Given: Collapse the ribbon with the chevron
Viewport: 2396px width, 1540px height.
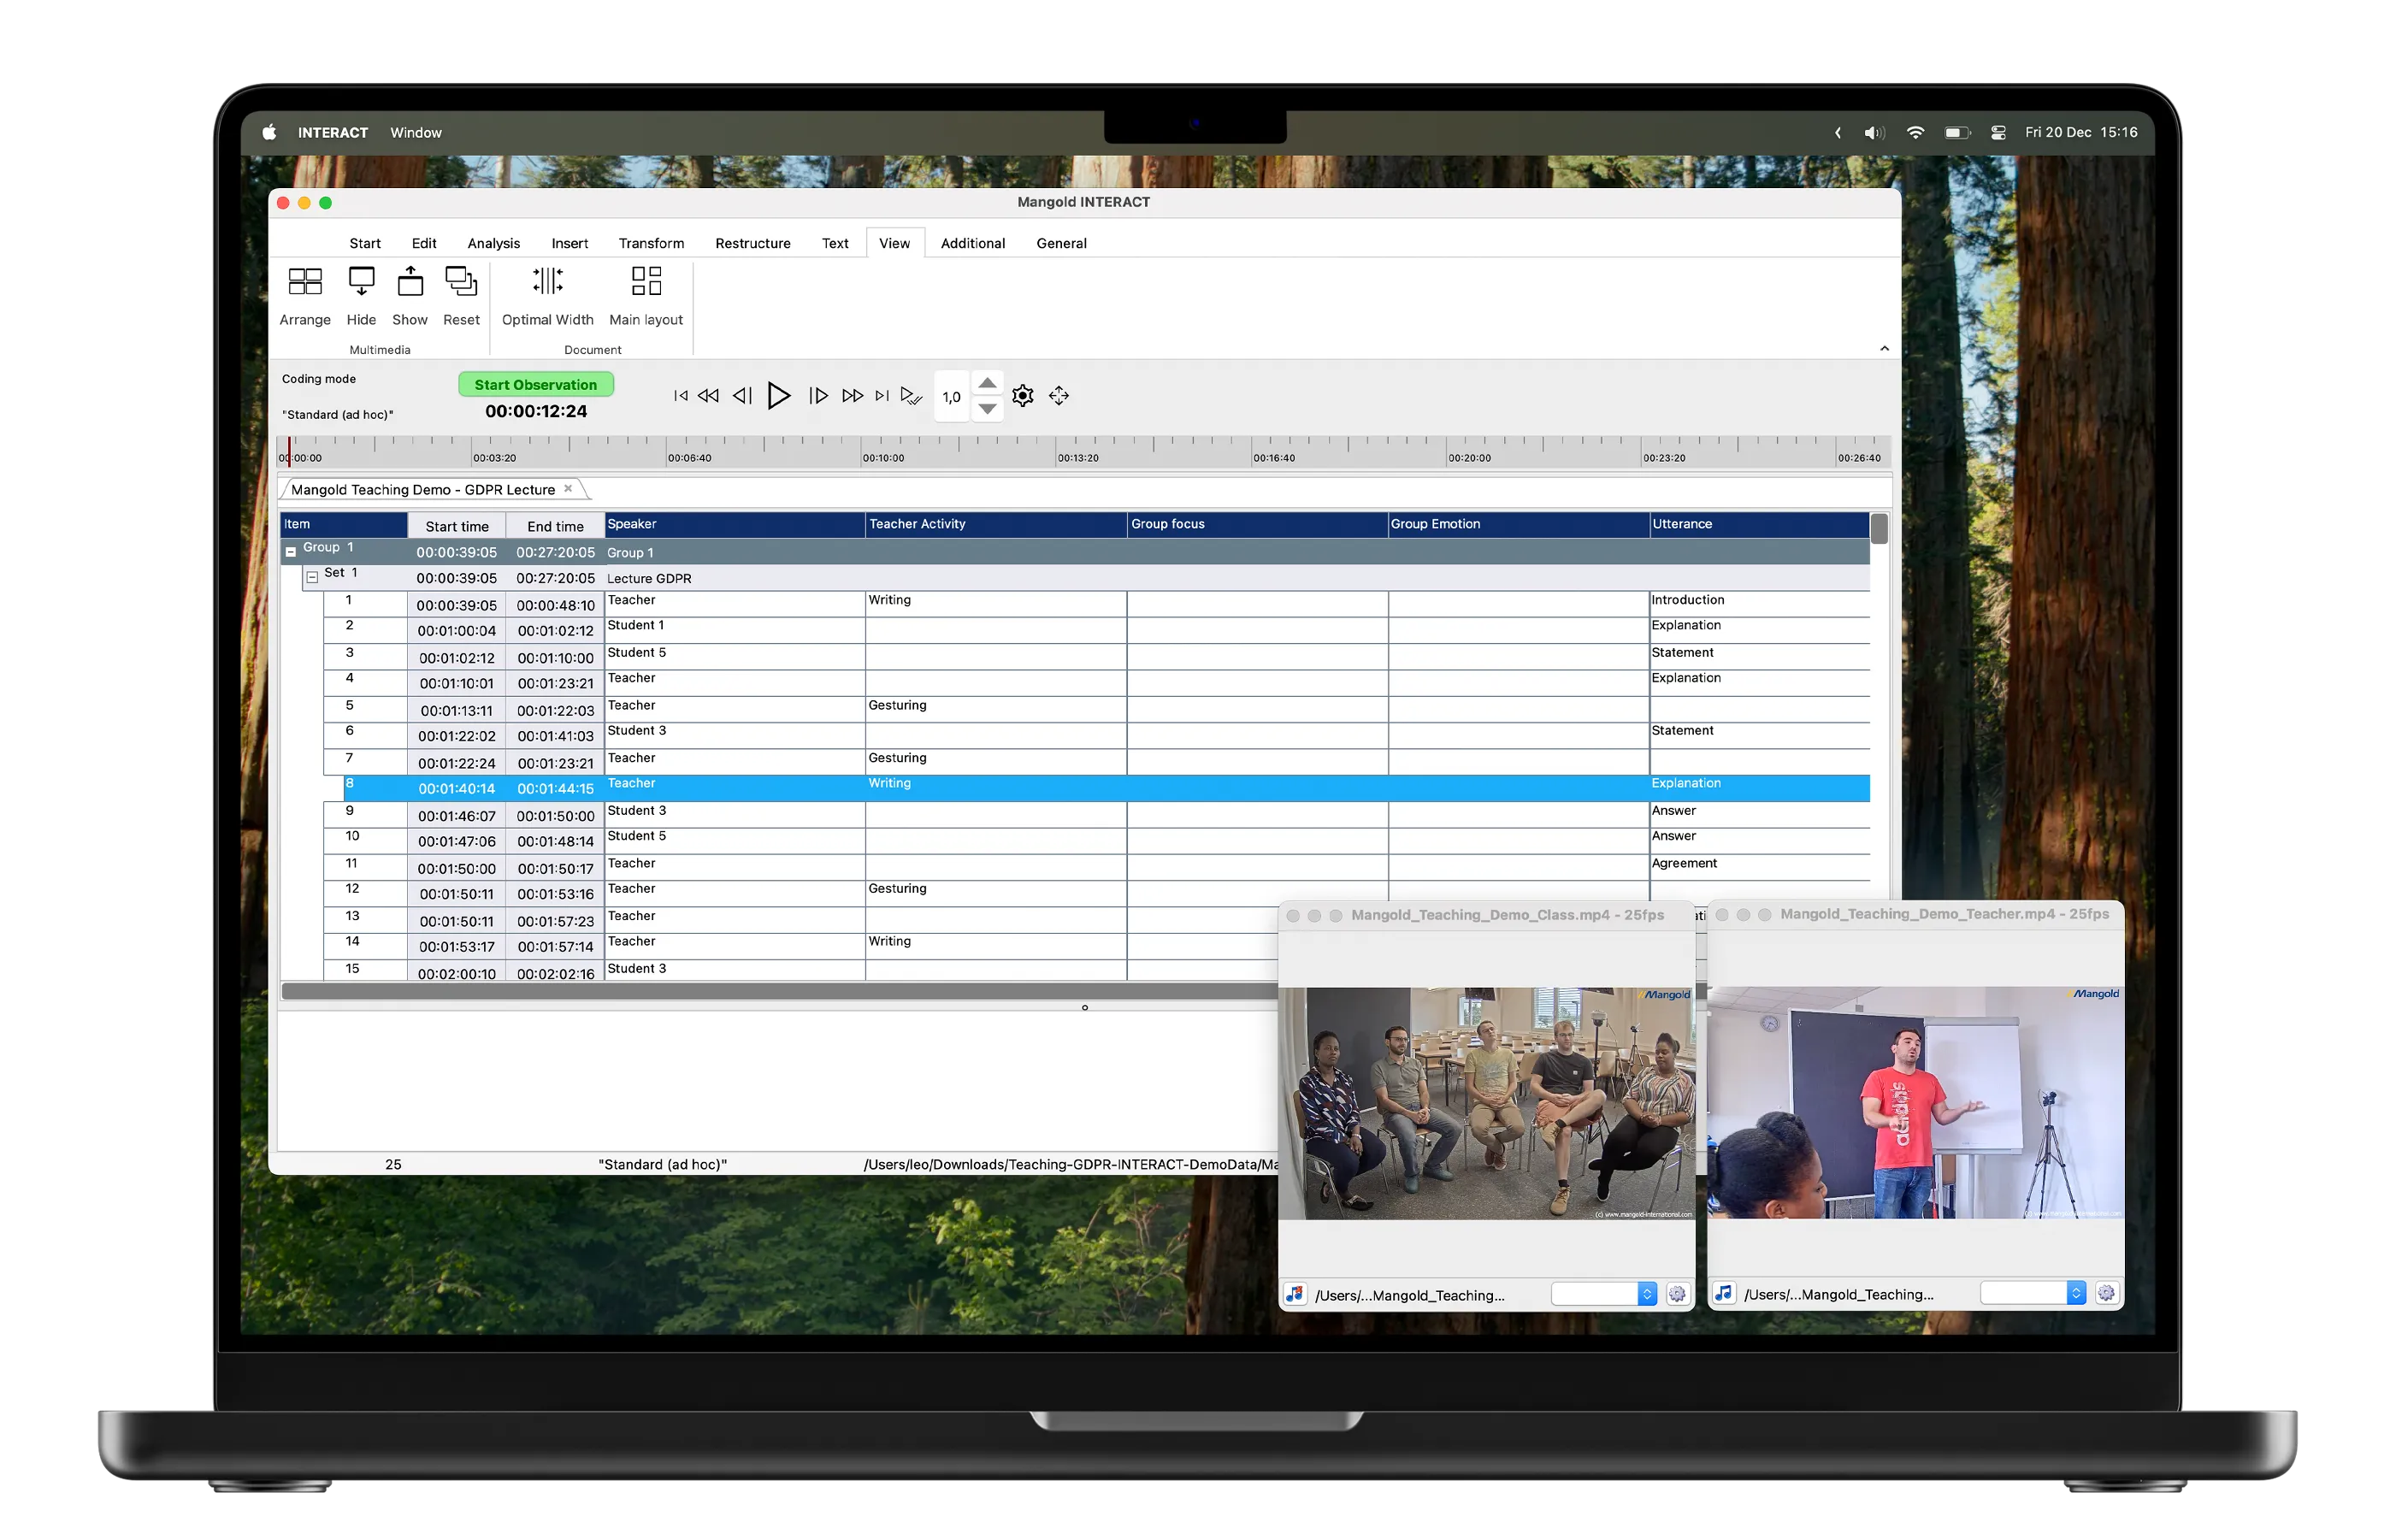Looking at the screenshot, I should coord(1884,349).
